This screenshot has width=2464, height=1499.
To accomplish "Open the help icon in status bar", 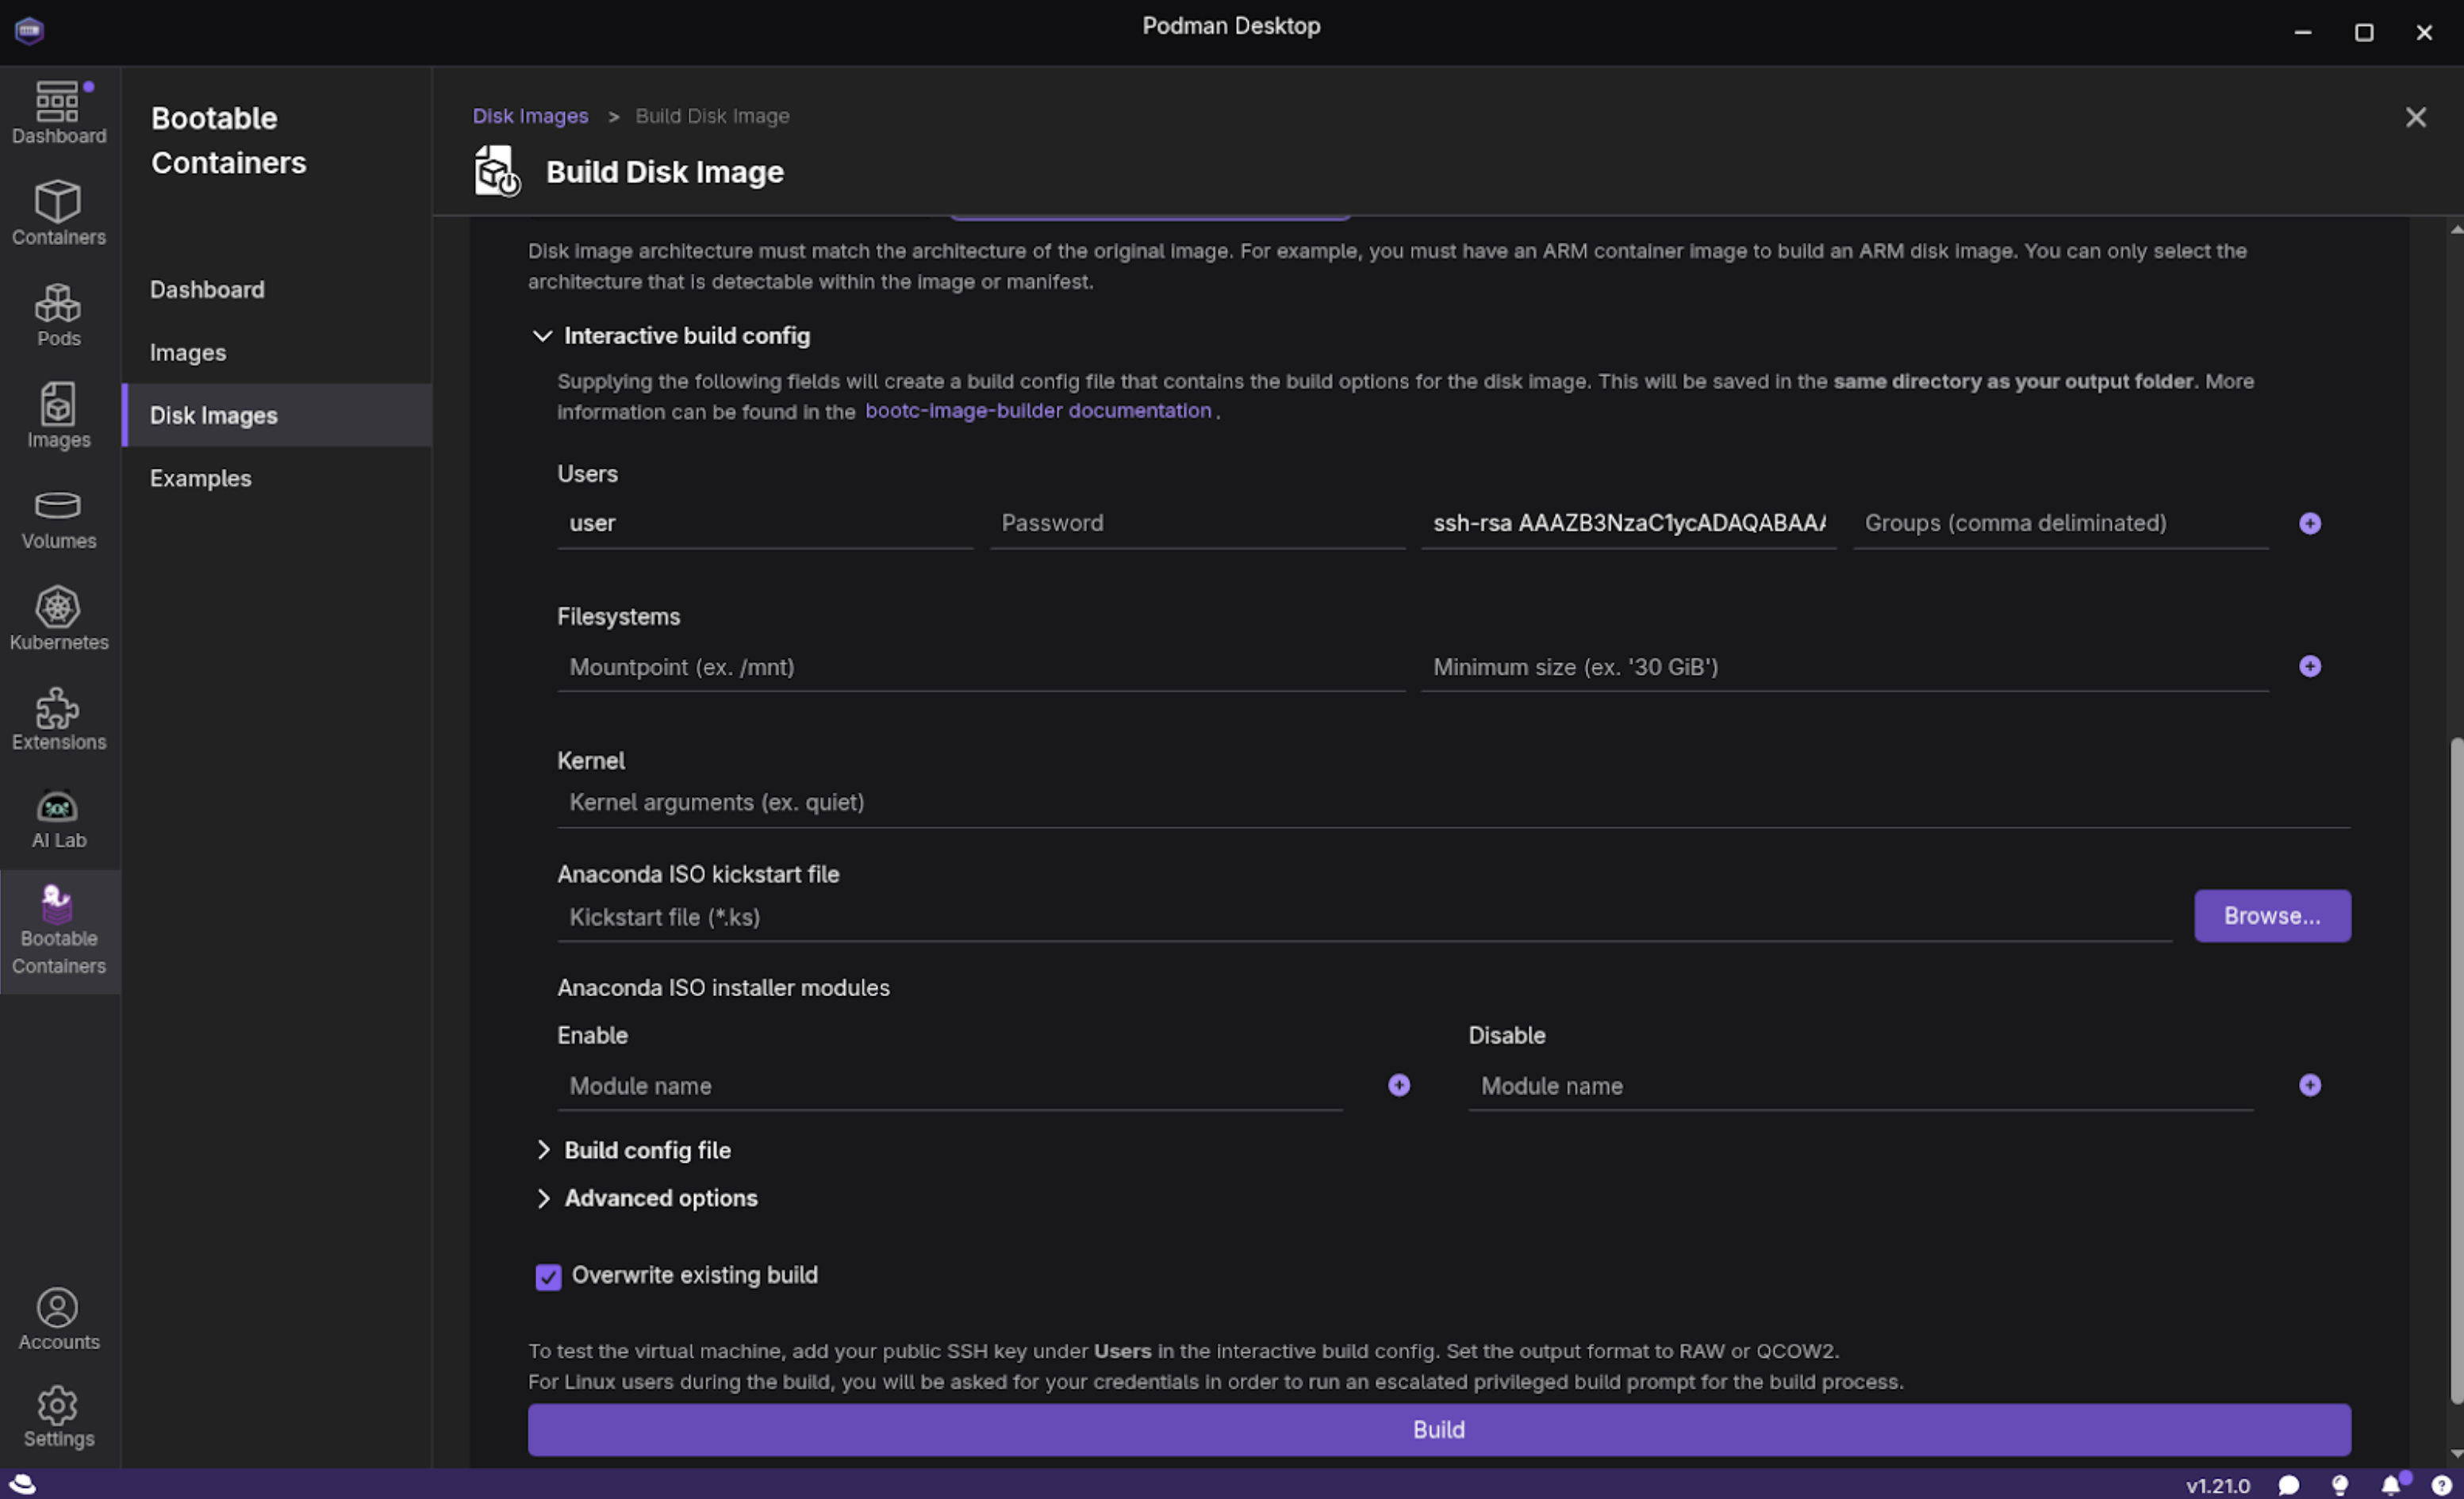I will [2440, 1485].
